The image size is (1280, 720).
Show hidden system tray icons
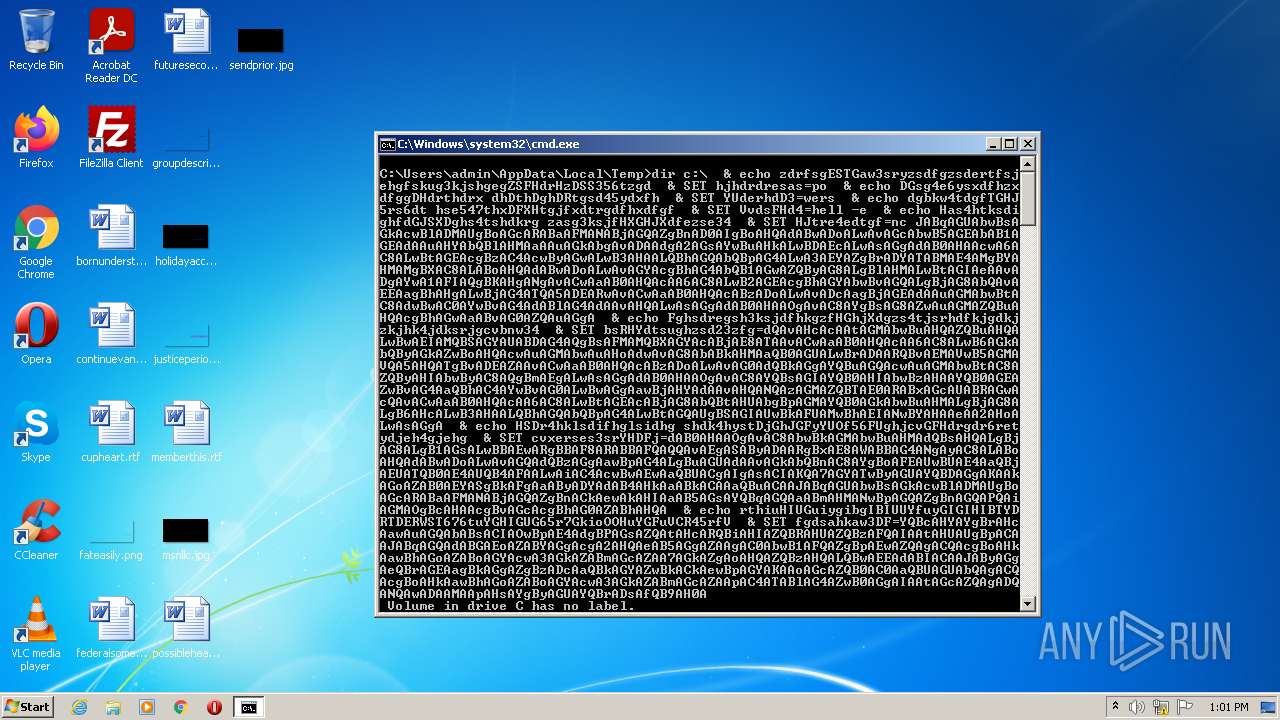coord(1115,707)
